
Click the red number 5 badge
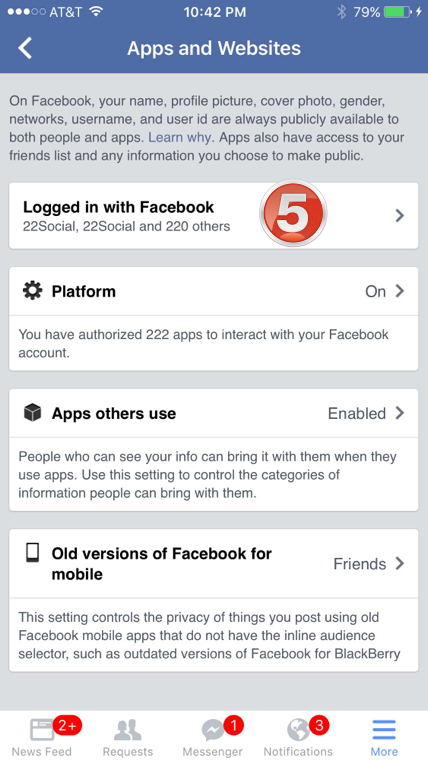(x=293, y=214)
